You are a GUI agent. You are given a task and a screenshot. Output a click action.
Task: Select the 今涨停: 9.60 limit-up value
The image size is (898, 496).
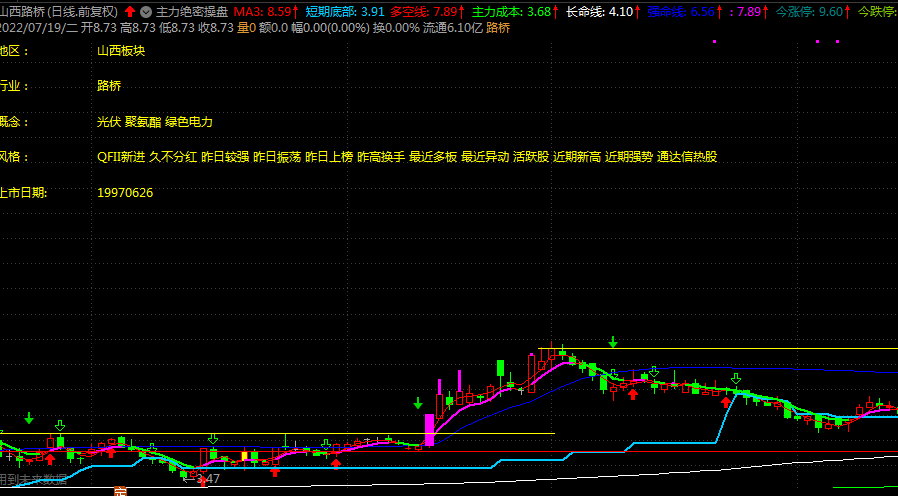809,11
